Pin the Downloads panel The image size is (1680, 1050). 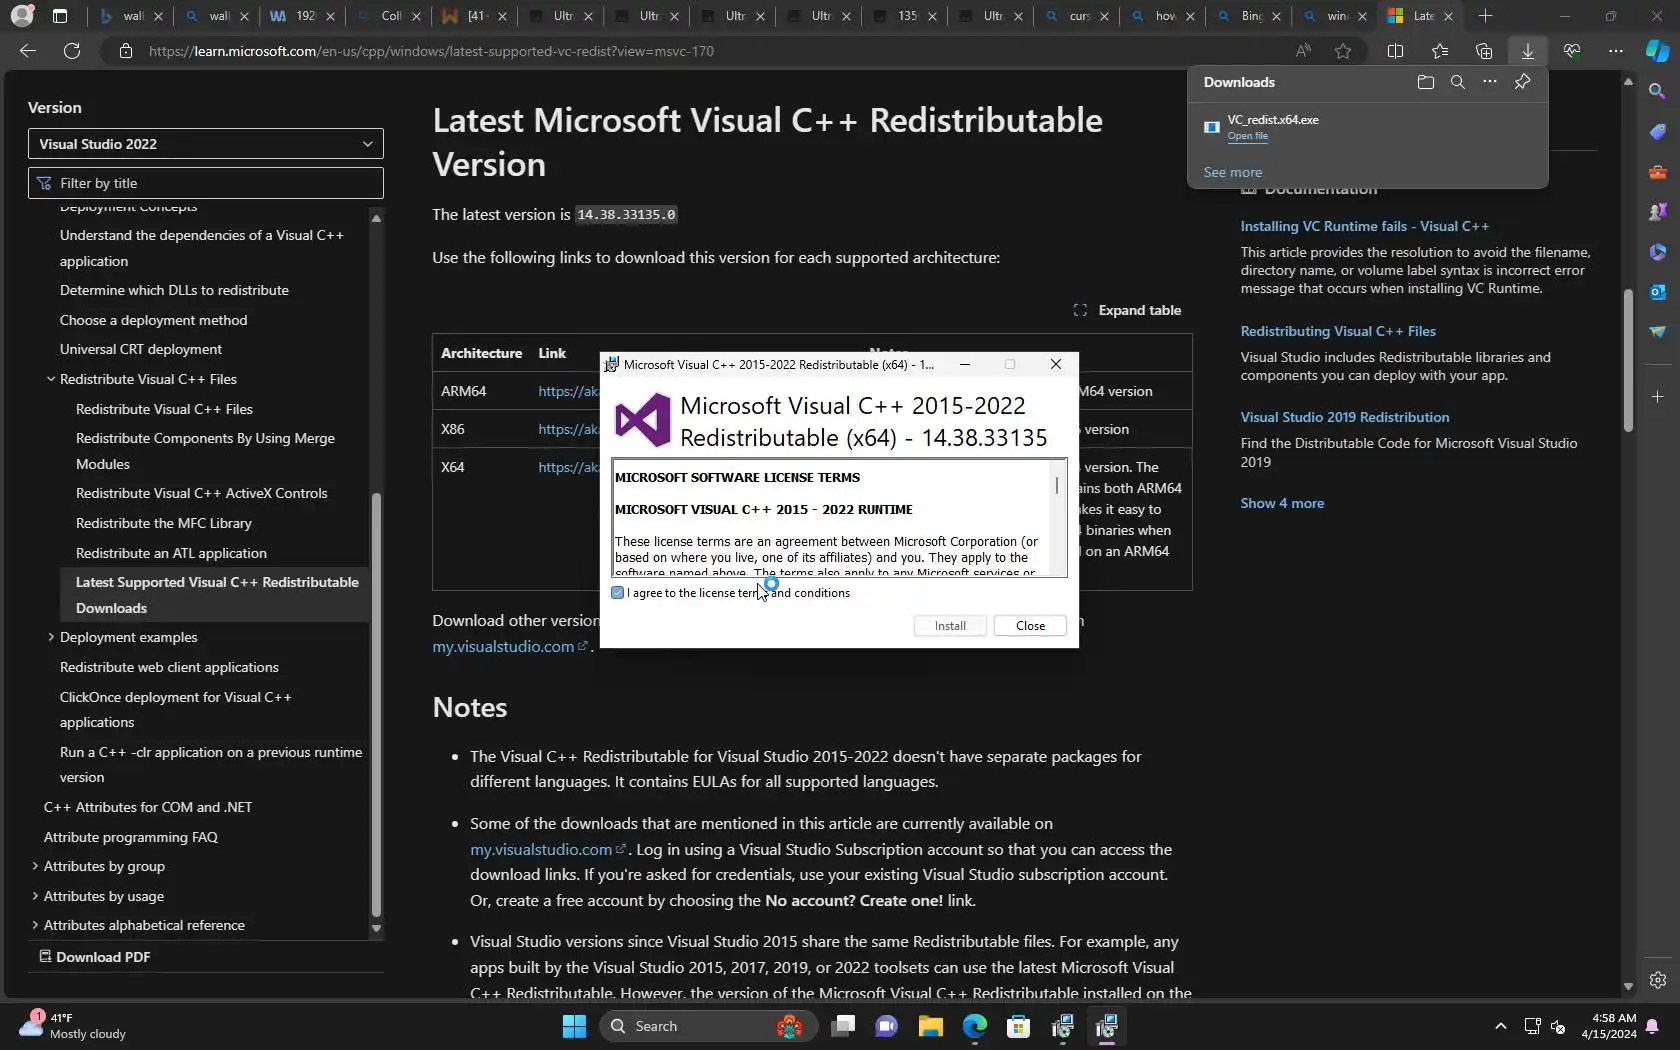coord(1522,82)
